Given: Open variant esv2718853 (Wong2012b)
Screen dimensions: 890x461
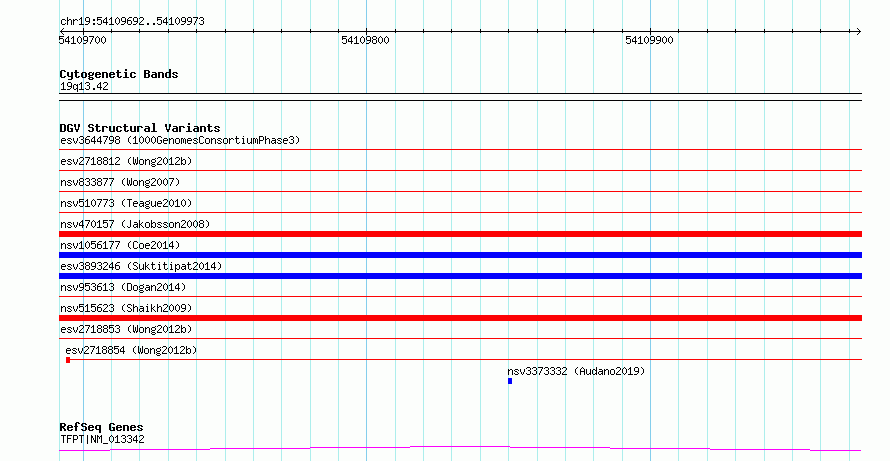Looking at the screenshot, I should click(x=126, y=329).
